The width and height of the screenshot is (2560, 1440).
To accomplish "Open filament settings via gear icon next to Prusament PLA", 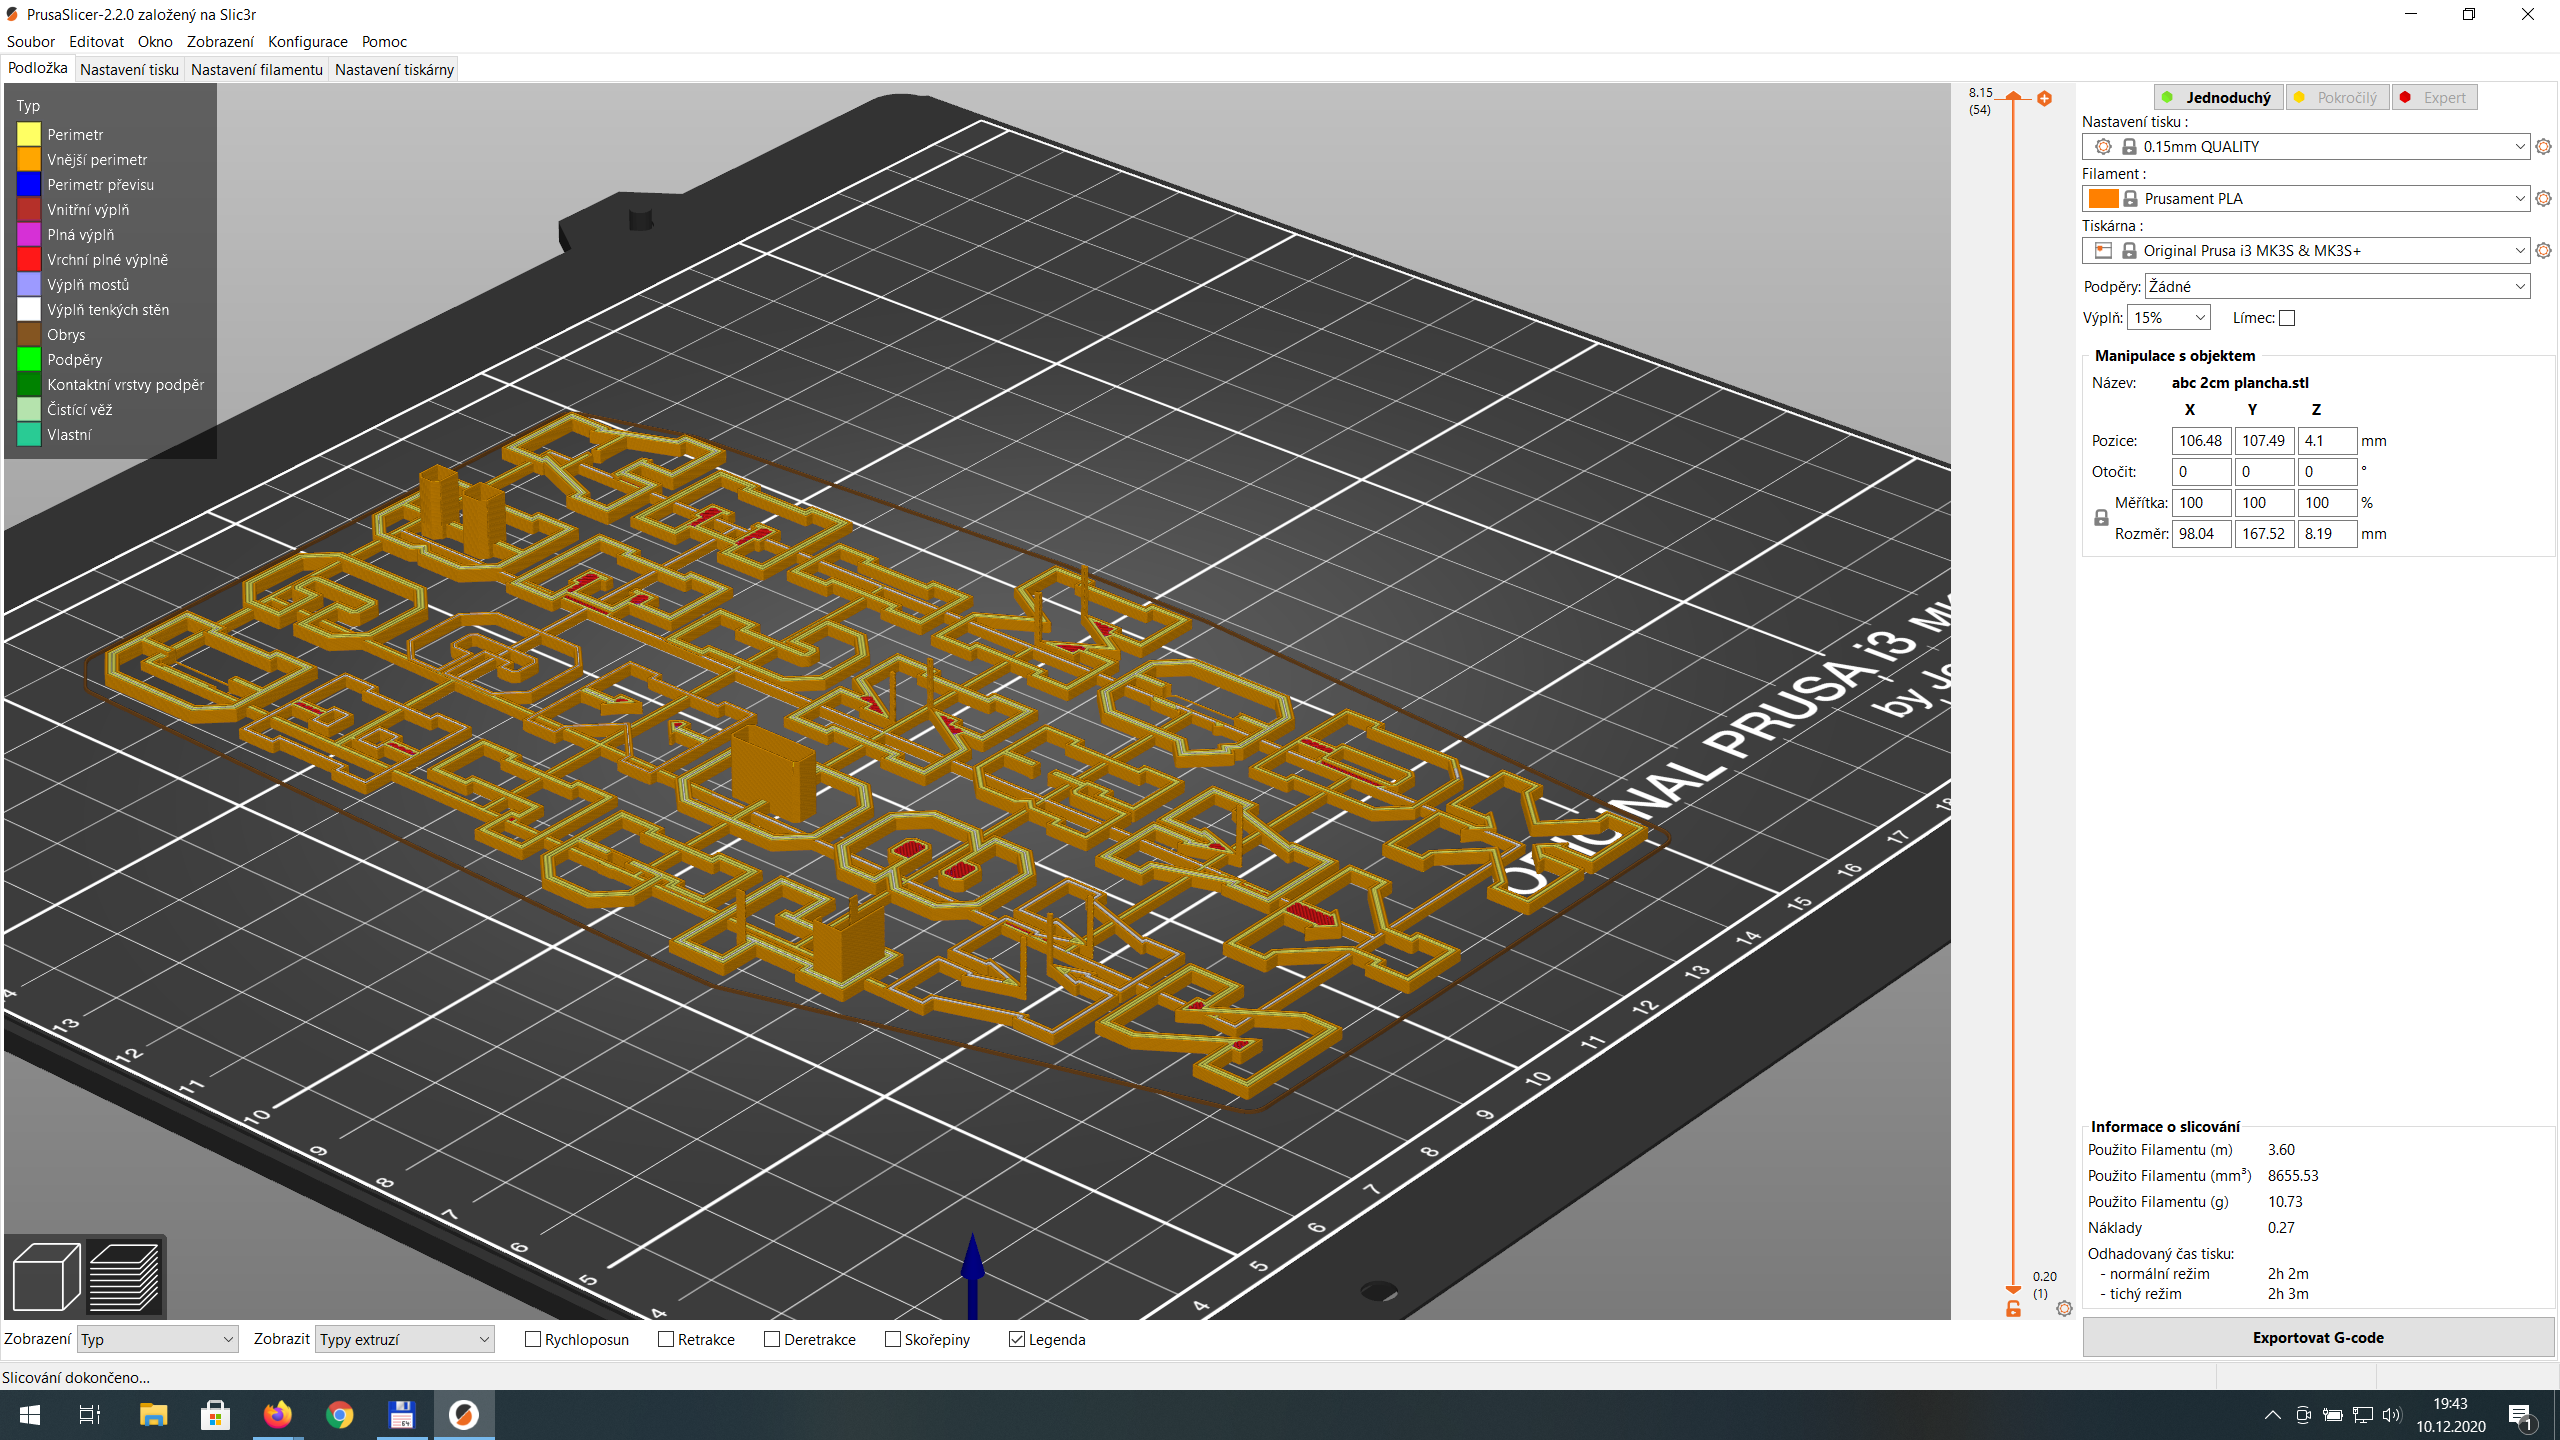I will 2543,198.
